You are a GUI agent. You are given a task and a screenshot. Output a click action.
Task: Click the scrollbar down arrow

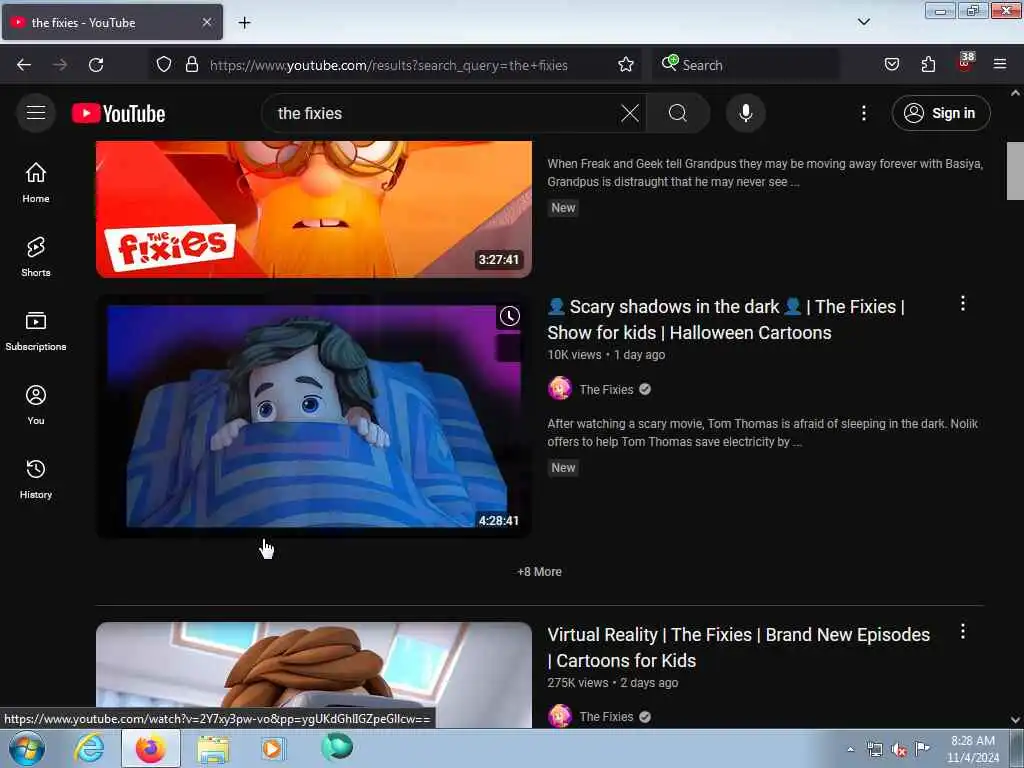(x=1015, y=720)
